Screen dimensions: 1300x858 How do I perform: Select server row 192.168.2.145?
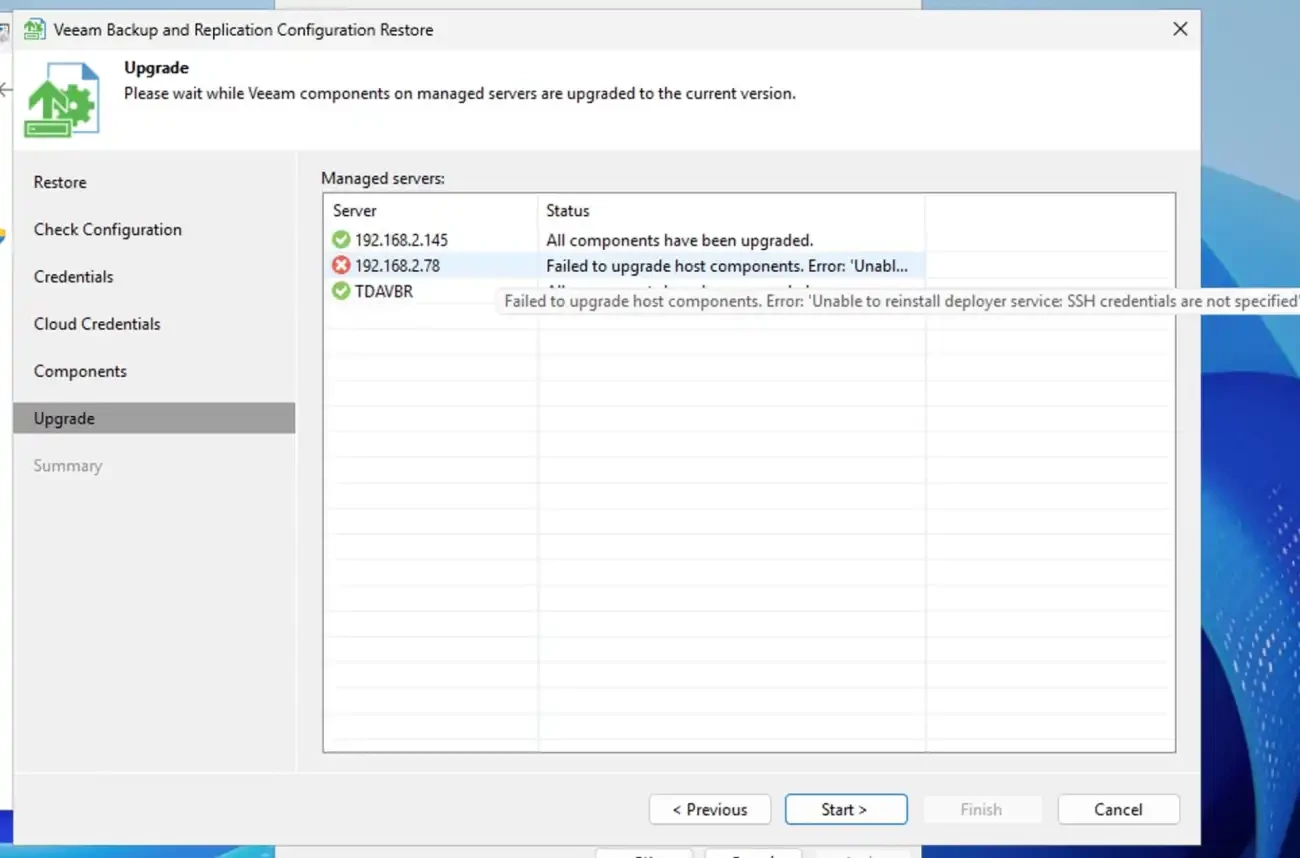pyautogui.click(x=625, y=240)
